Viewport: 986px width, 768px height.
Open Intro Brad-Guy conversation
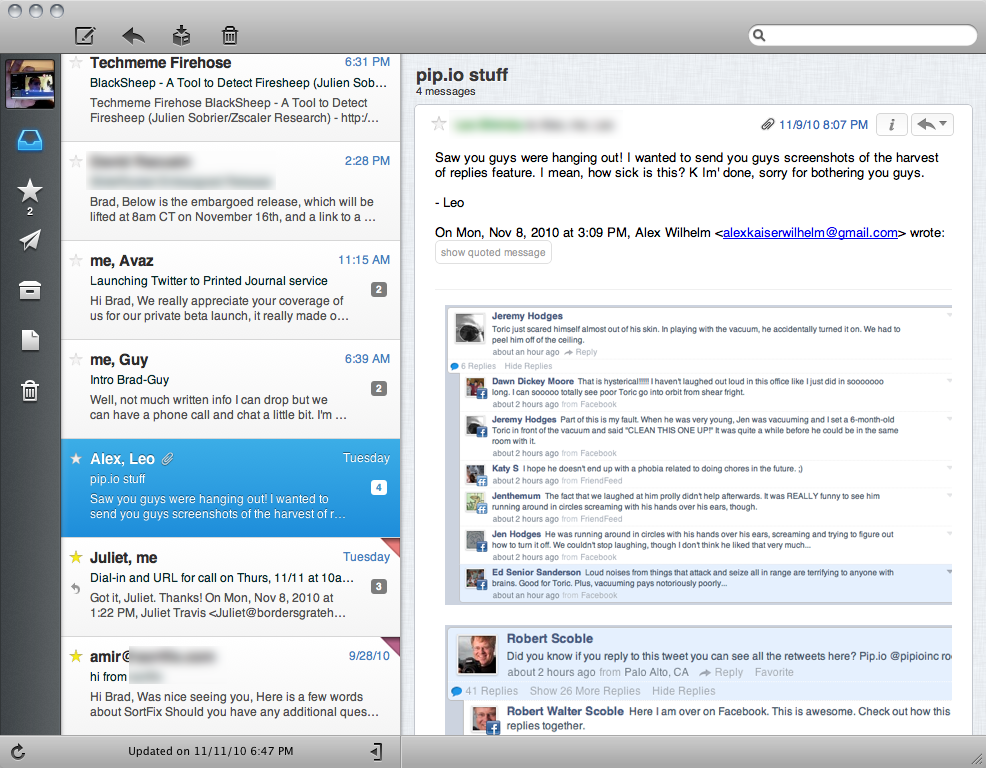(x=231, y=389)
